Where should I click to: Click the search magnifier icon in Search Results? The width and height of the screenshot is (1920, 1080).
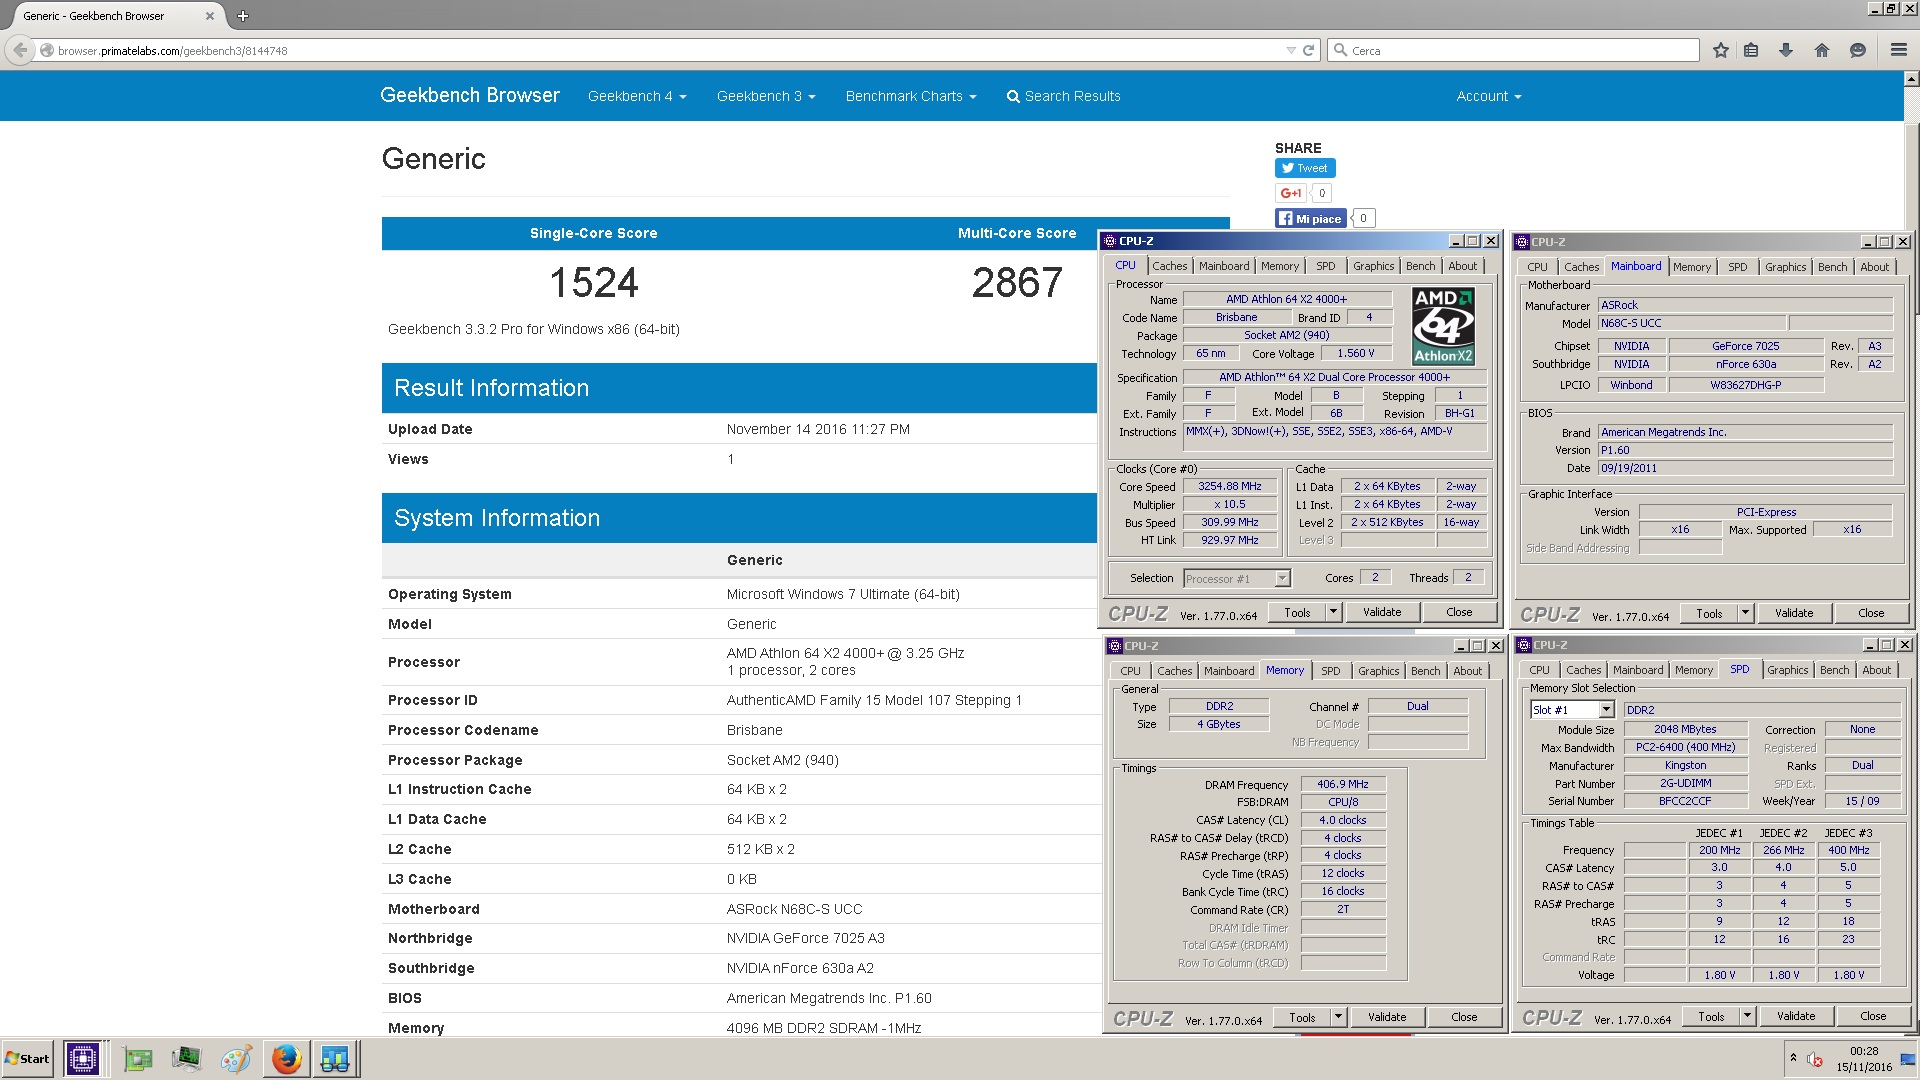point(1013,97)
